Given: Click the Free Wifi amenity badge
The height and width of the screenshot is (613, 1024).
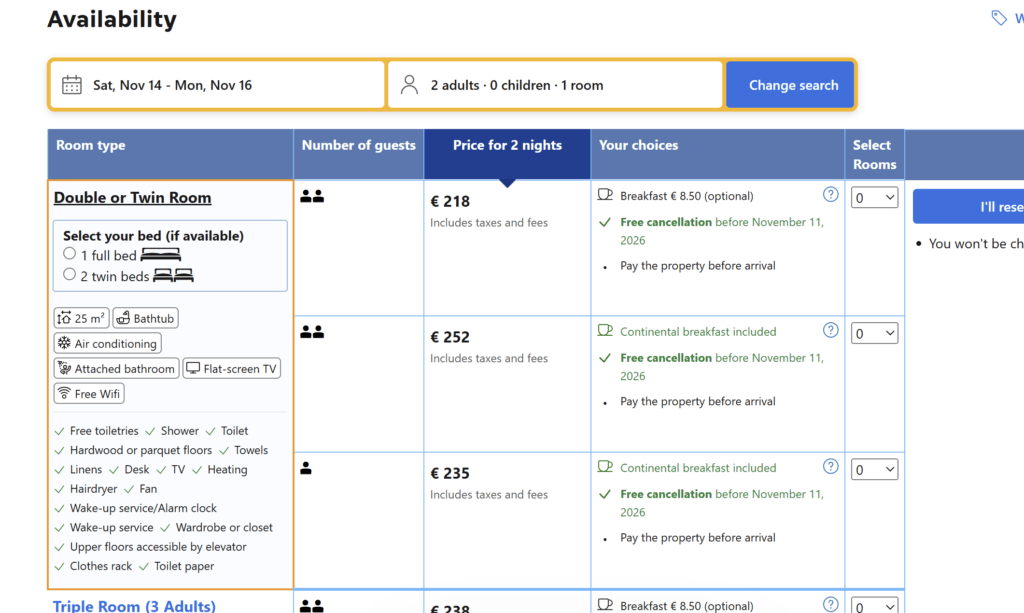Looking at the screenshot, I should (89, 394).
